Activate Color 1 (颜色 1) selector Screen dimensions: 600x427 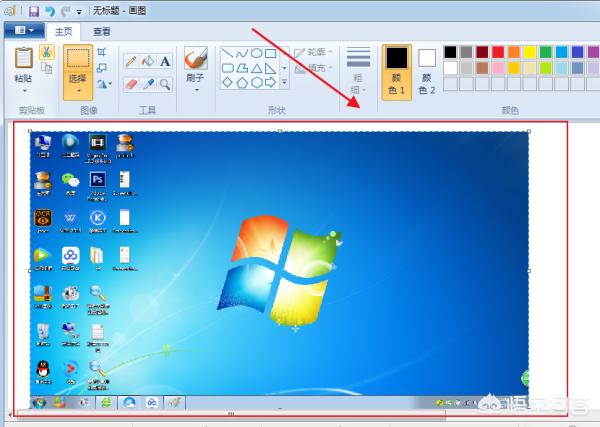click(397, 70)
